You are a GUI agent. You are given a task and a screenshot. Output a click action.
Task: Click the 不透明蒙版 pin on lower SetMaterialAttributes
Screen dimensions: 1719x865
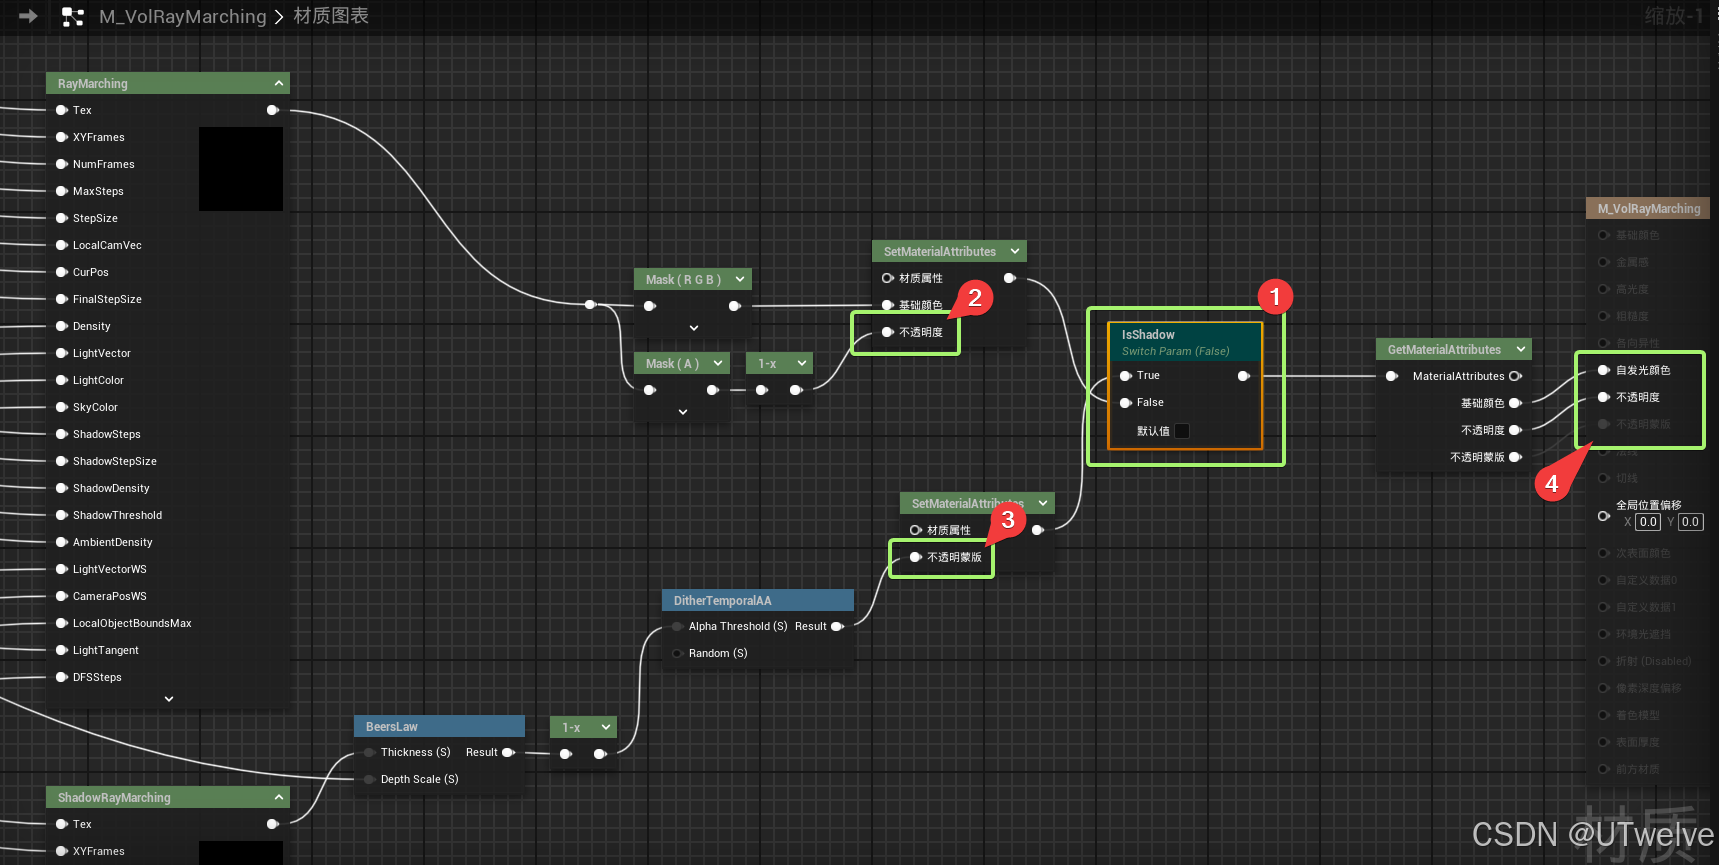(916, 557)
